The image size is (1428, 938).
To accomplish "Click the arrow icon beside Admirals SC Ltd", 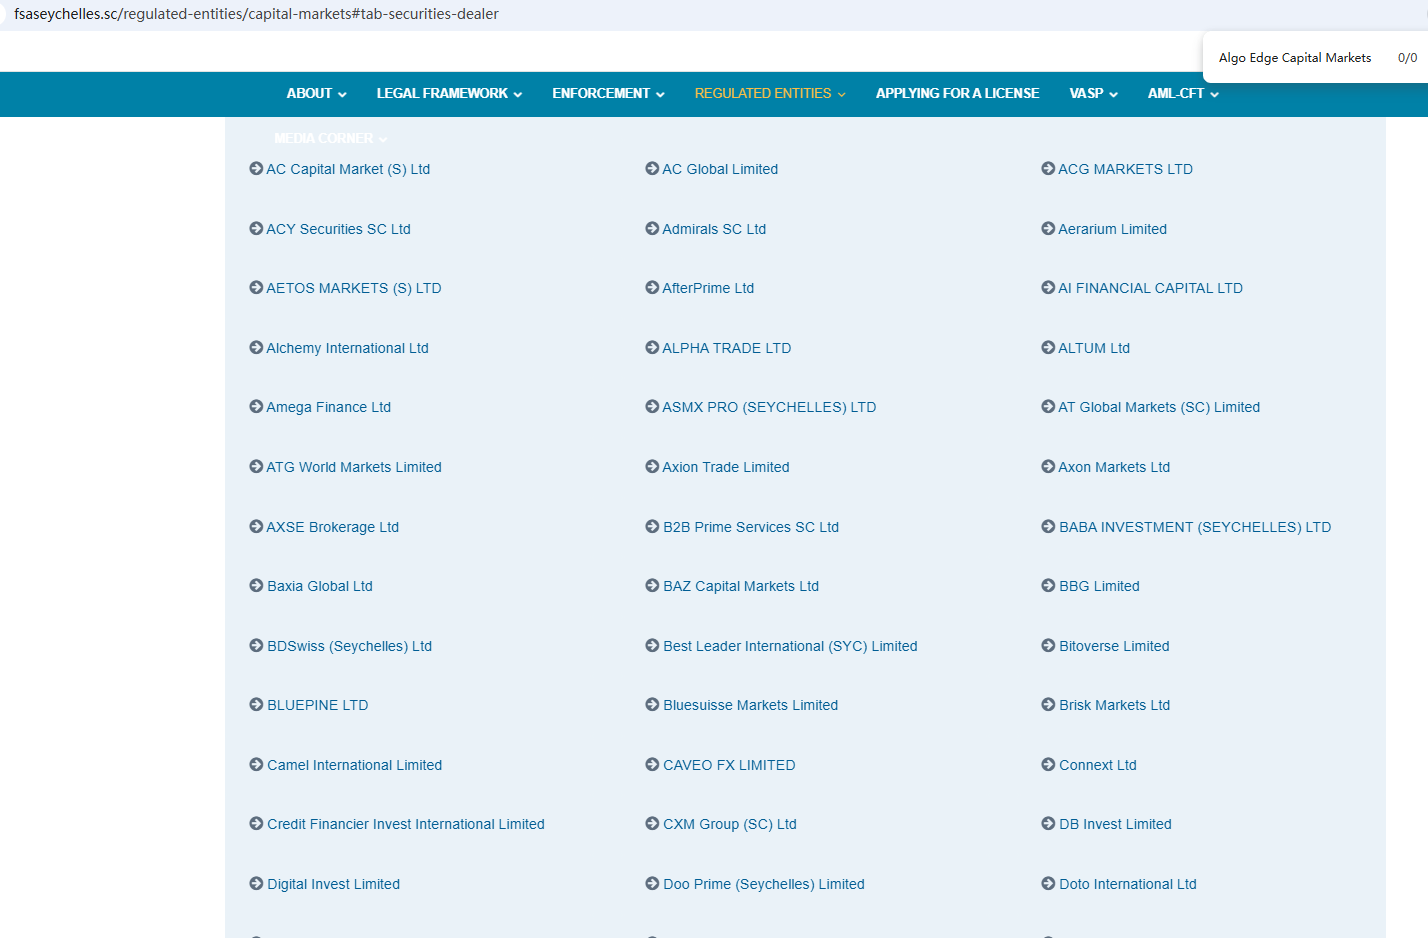I will (652, 229).
